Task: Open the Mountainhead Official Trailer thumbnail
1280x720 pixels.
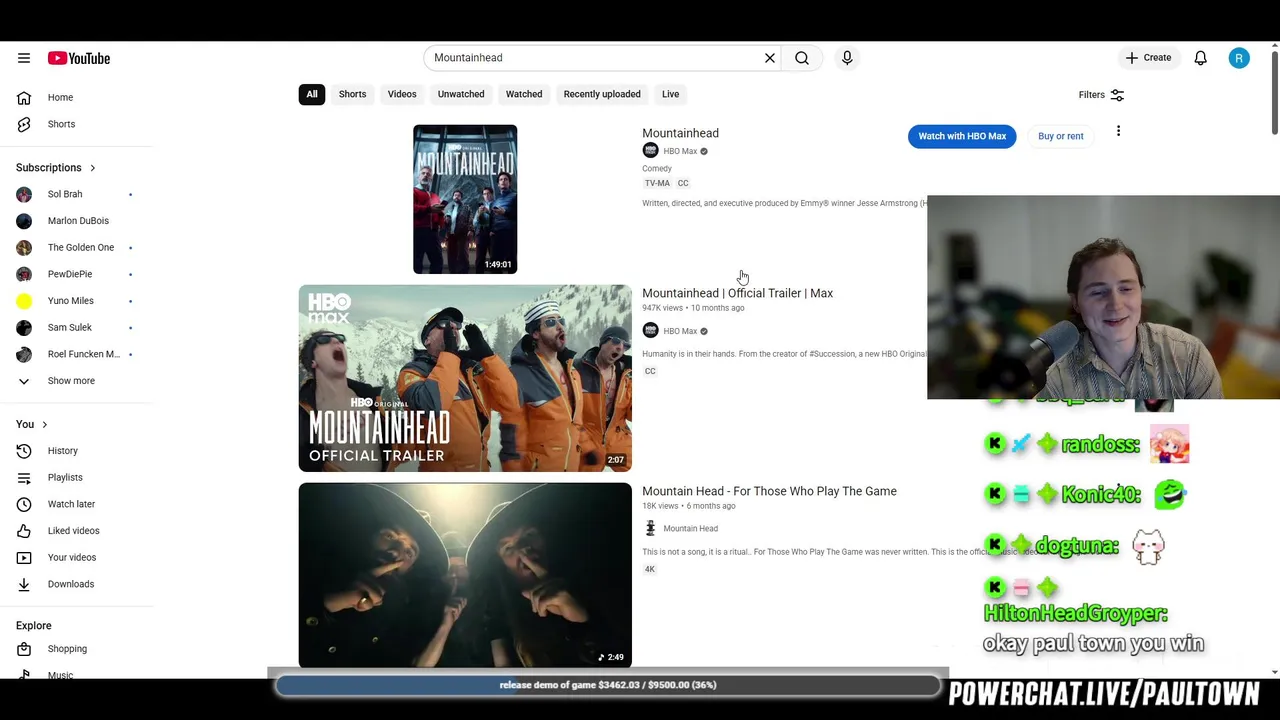Action: pyautogui.click(x=465, y=378)
